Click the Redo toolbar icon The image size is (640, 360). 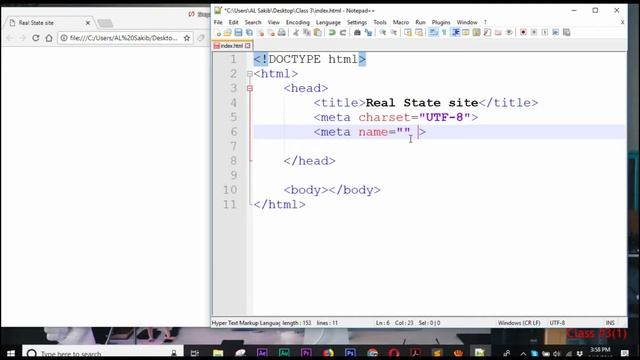click(x=343, y=33)
